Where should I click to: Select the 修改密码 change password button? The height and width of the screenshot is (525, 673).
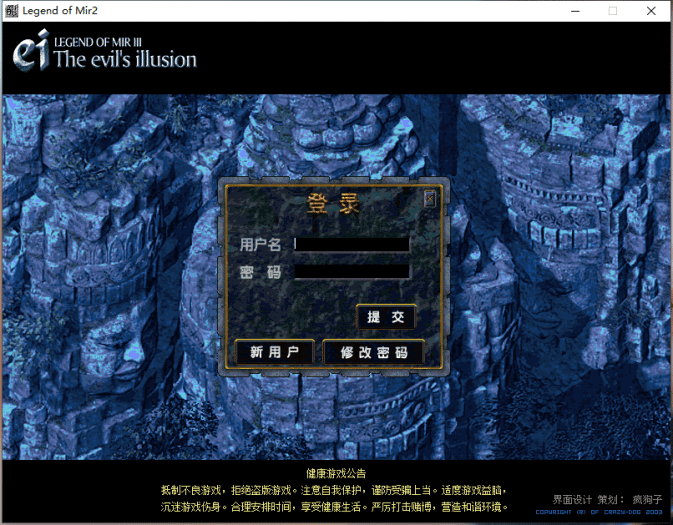click(374, 352)
